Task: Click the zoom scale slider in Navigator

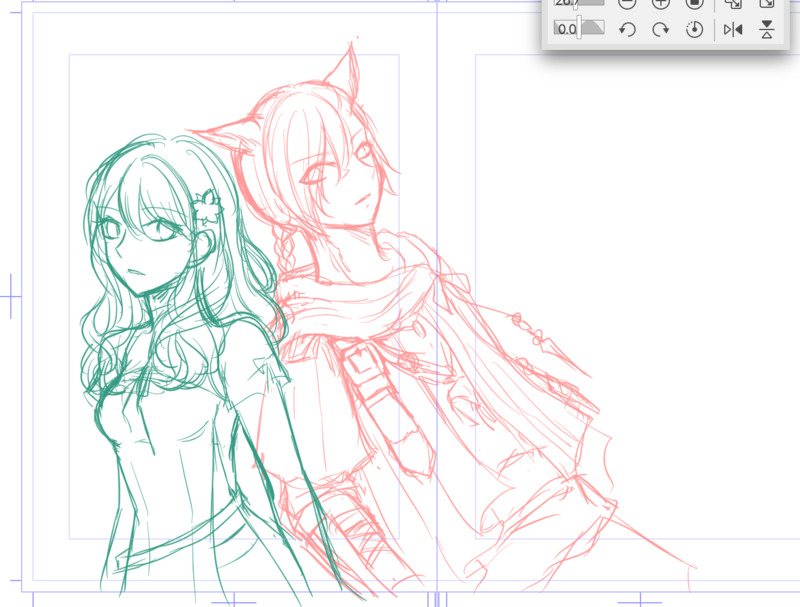Action: click(x=579, y=3)
